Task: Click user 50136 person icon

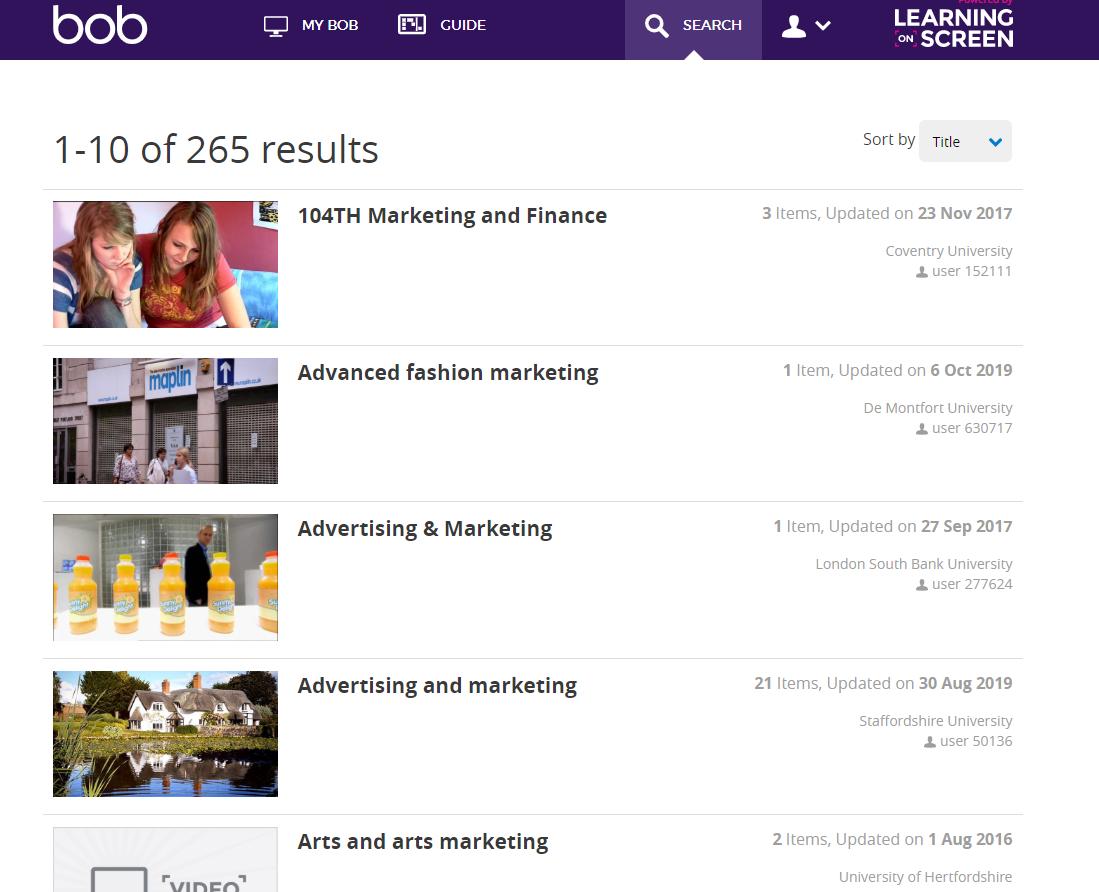Action: click(930, 742)
